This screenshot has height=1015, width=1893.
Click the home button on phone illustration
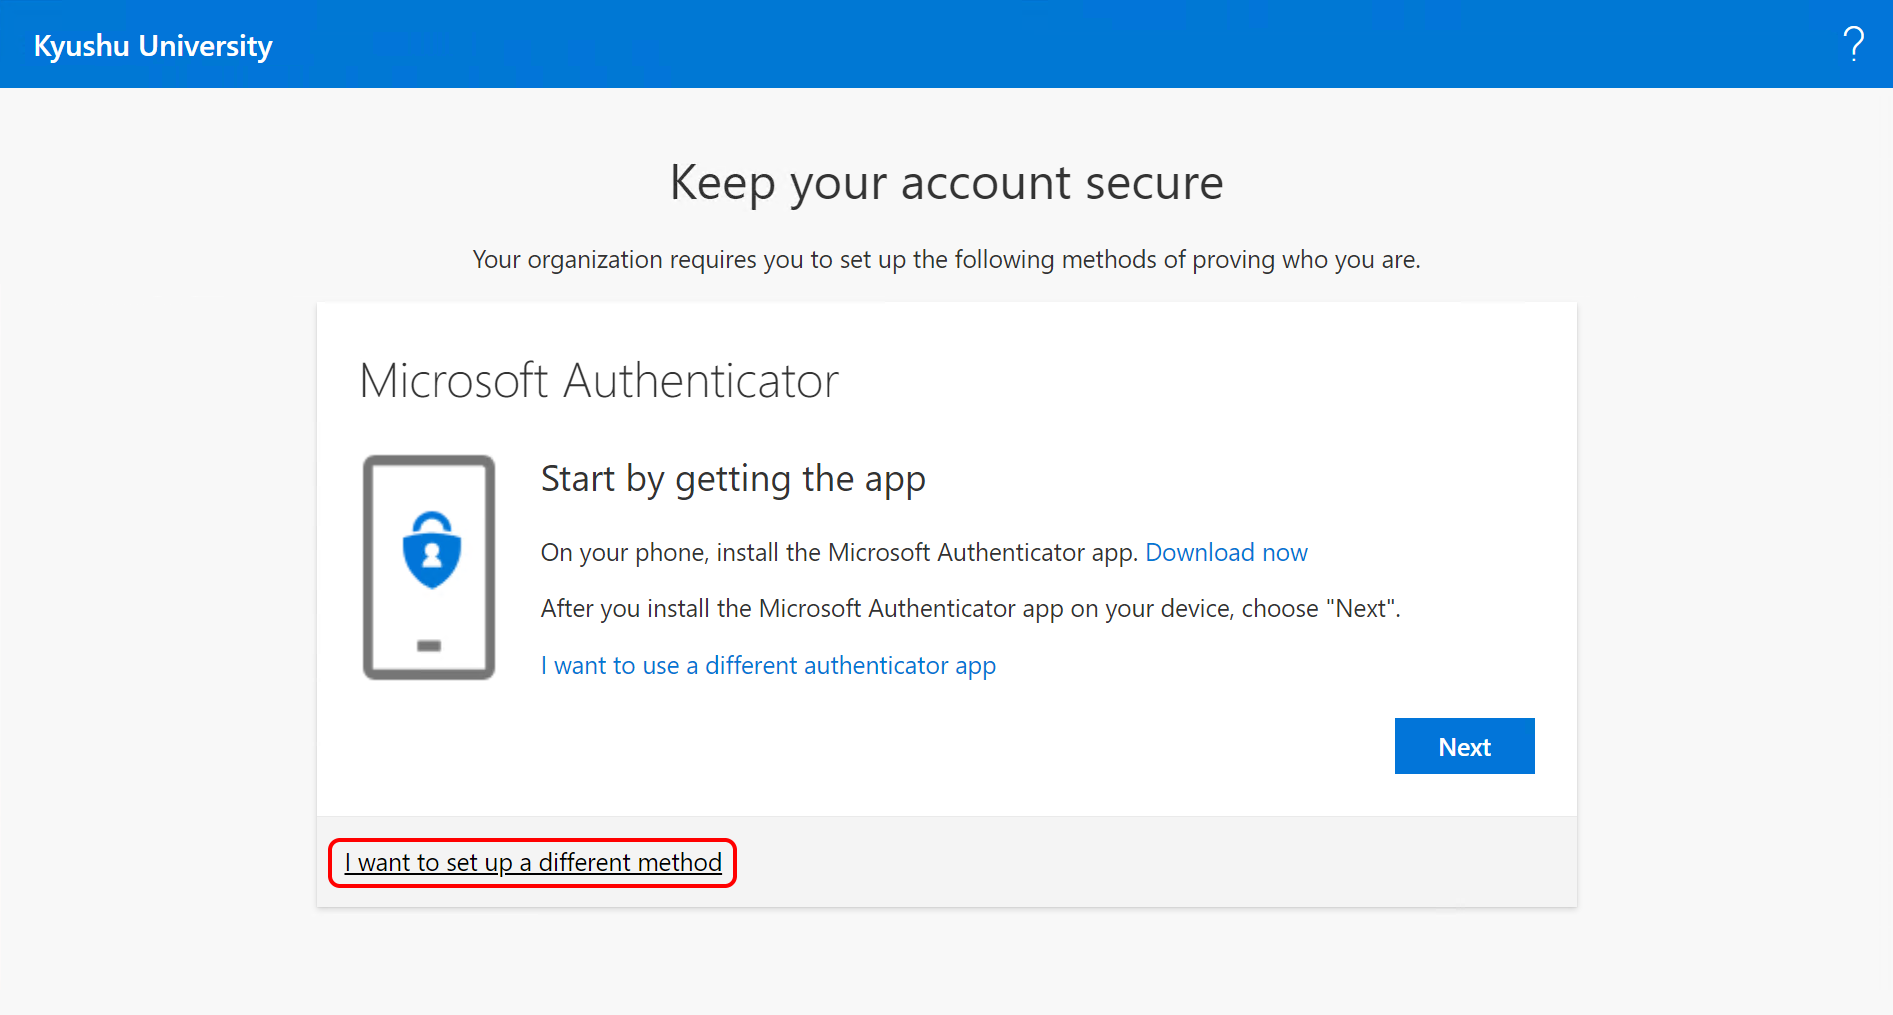click(429, 646)
